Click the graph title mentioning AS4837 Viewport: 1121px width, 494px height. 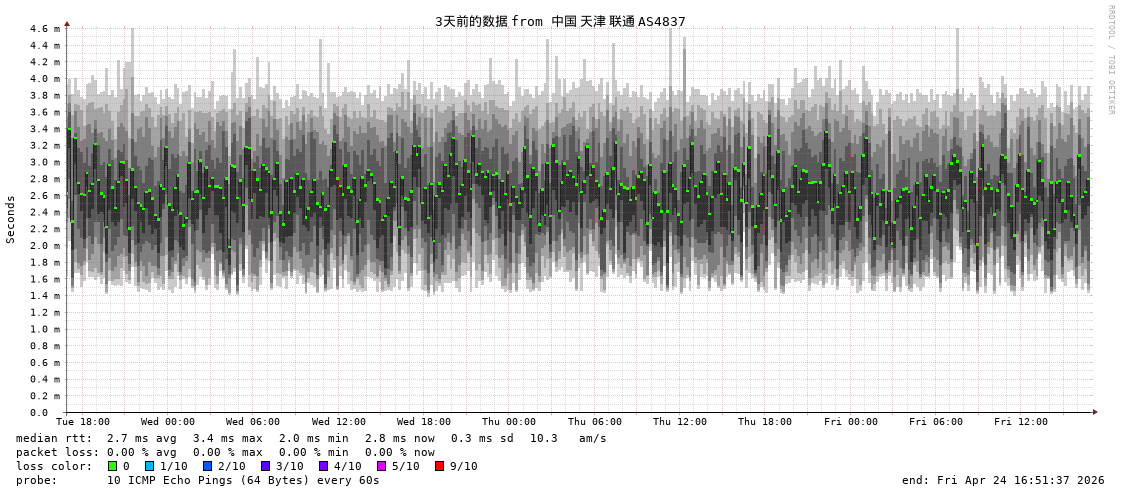tap(560, 21)
